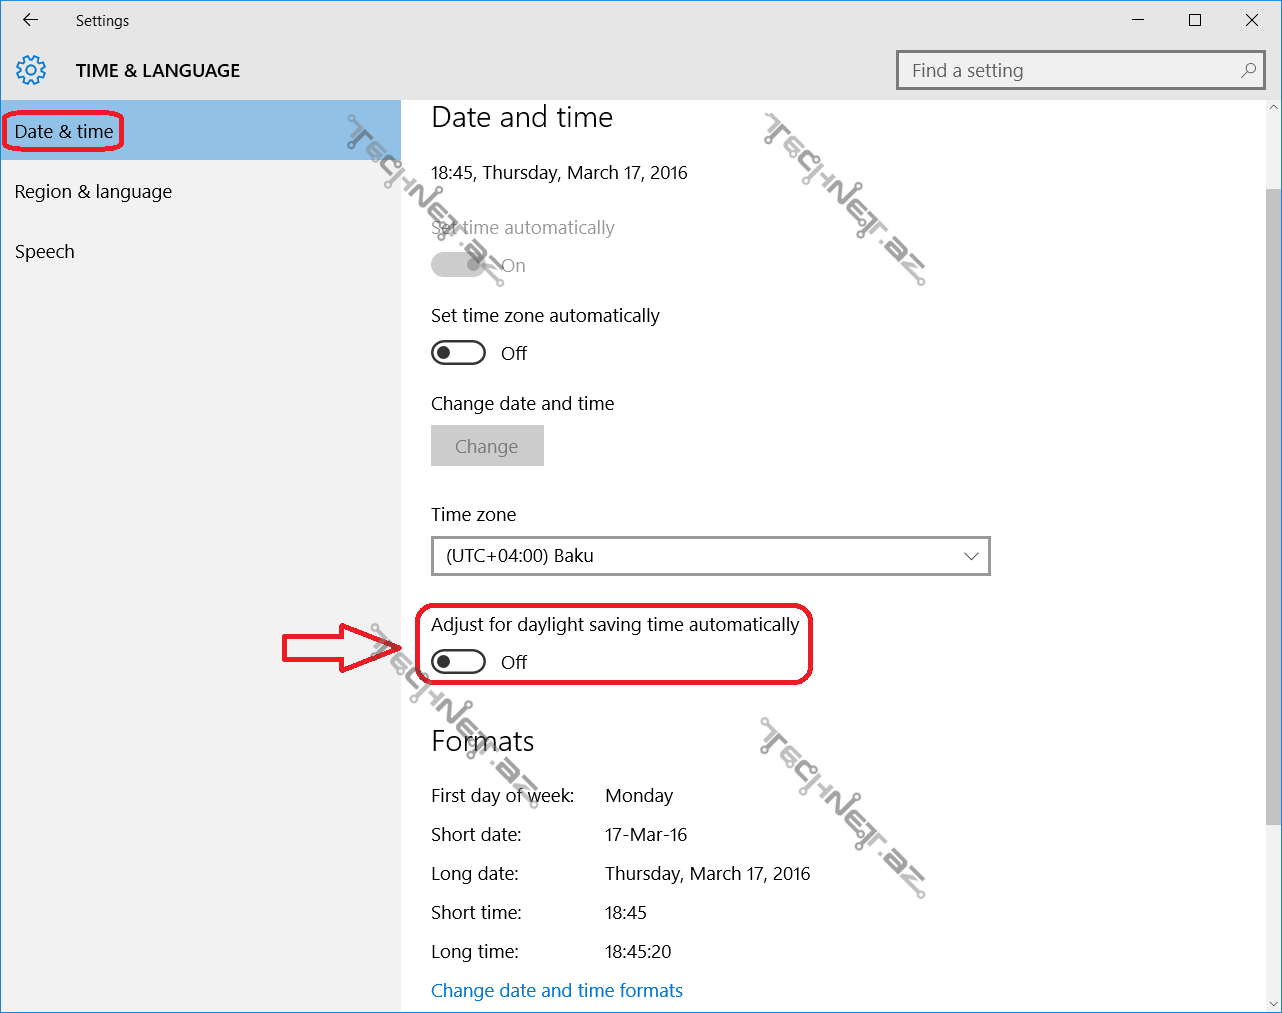The width and height of the screenshot is (1282, 1013).
Task: Maximize the Settings window
Action: pos(1195,20)
